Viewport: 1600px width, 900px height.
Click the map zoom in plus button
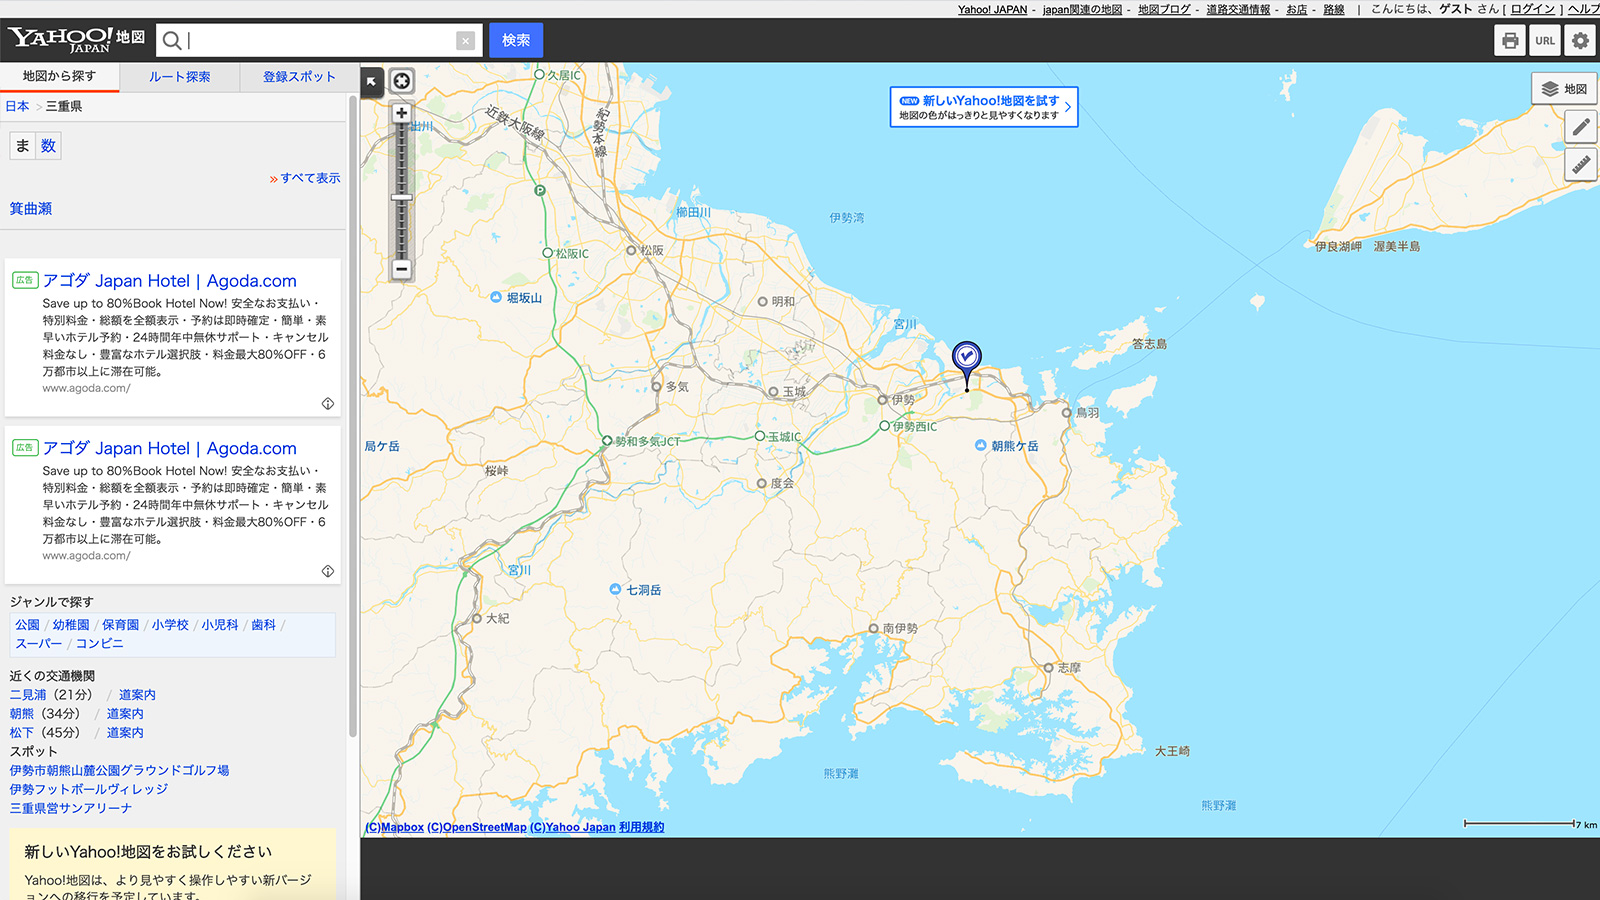click(x=401, y=113)
